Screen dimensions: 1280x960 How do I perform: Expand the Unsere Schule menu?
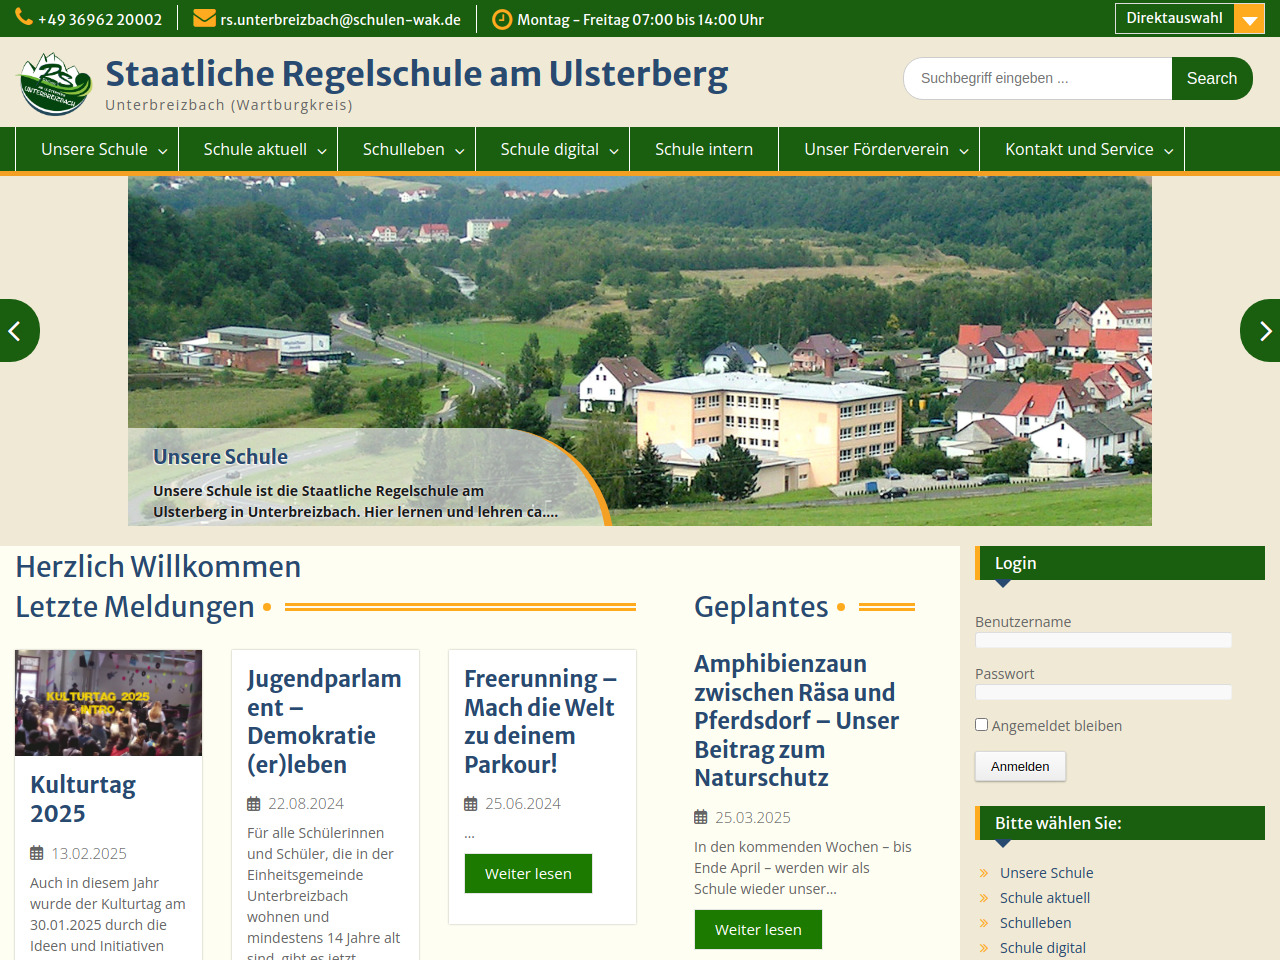point(97,149)
